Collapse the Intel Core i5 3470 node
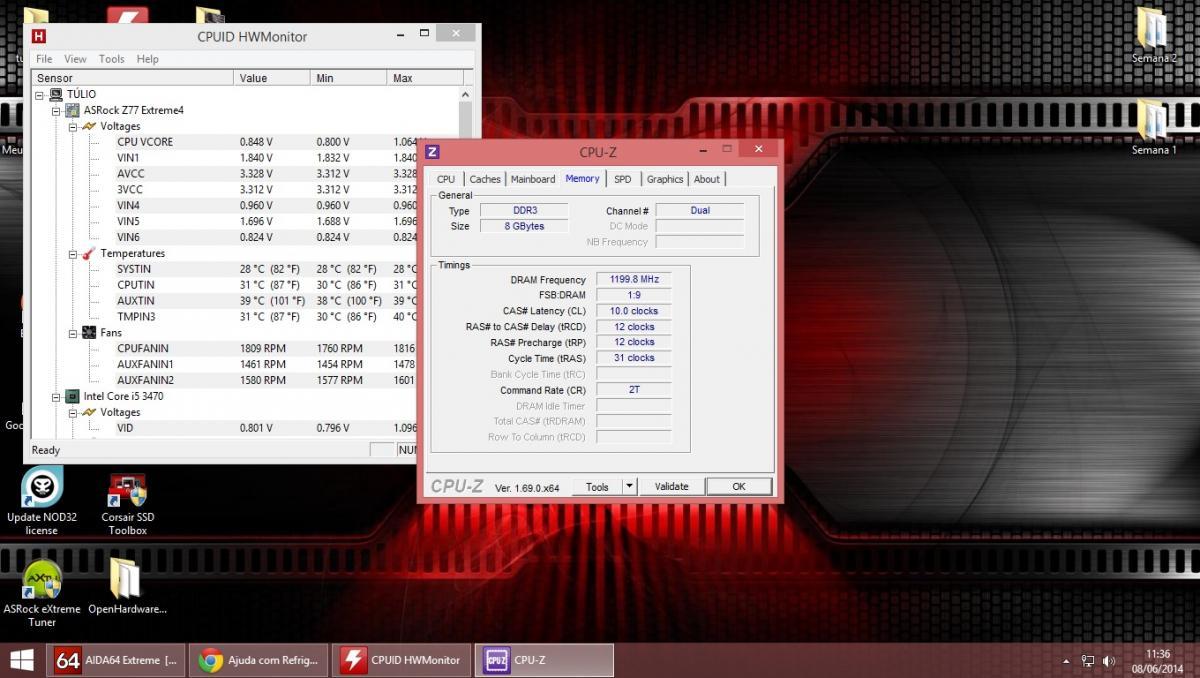This screenshot has width=1200, height=678. (56, 396)
